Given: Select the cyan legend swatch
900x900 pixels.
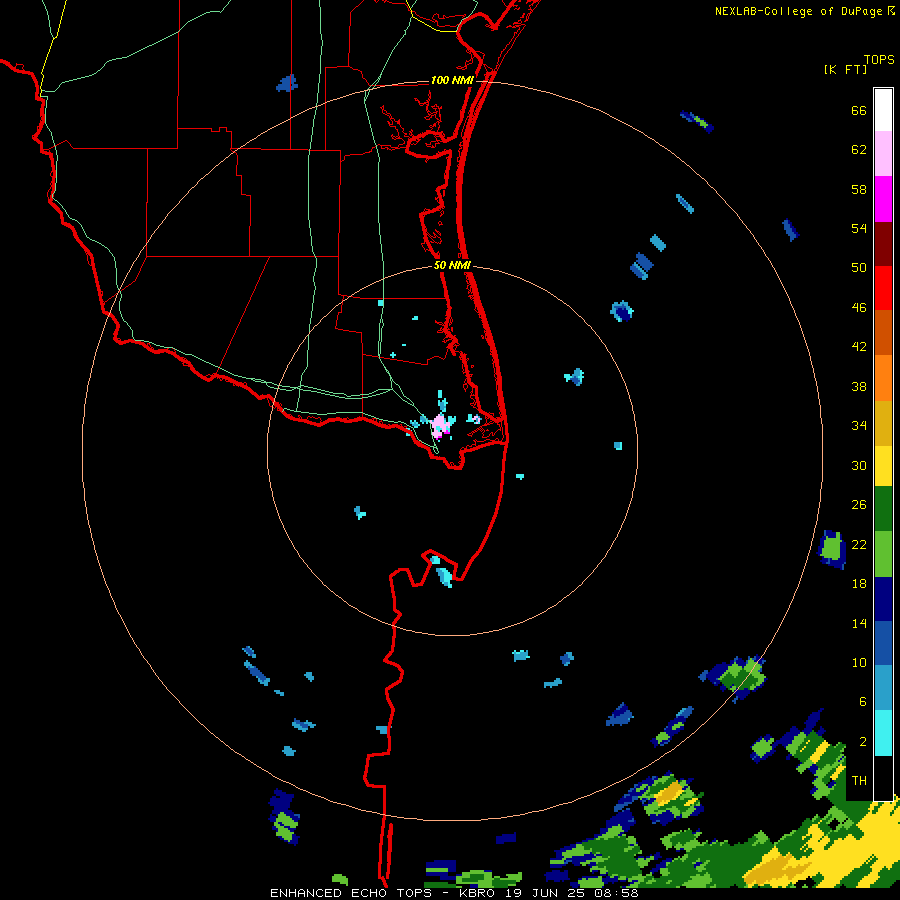Looking at the screenshot, I should point(883,732).
